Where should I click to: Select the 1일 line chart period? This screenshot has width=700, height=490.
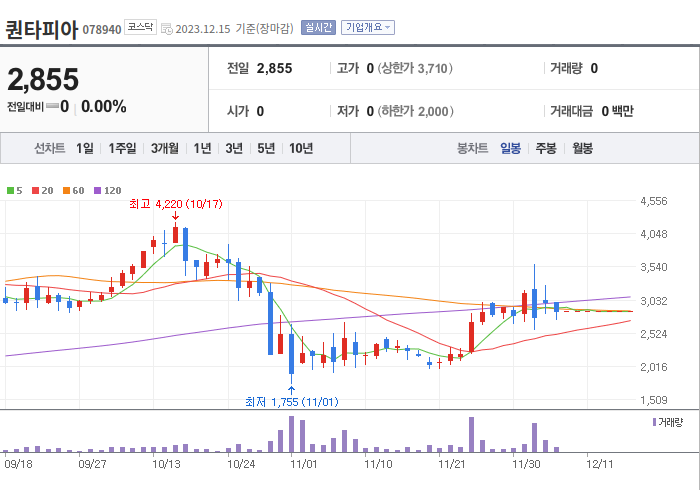point(85,148)
